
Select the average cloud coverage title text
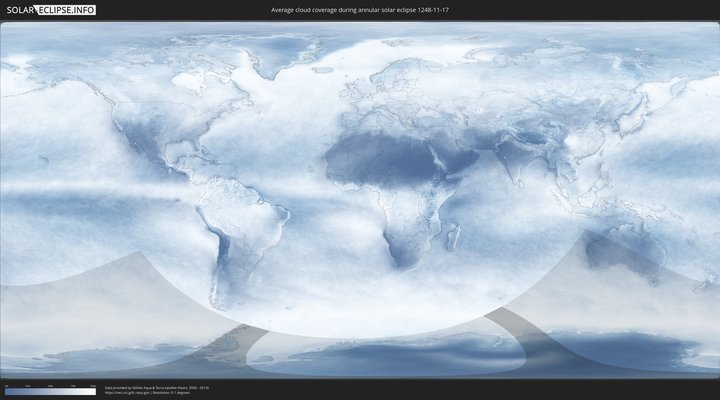coord(359,10)
